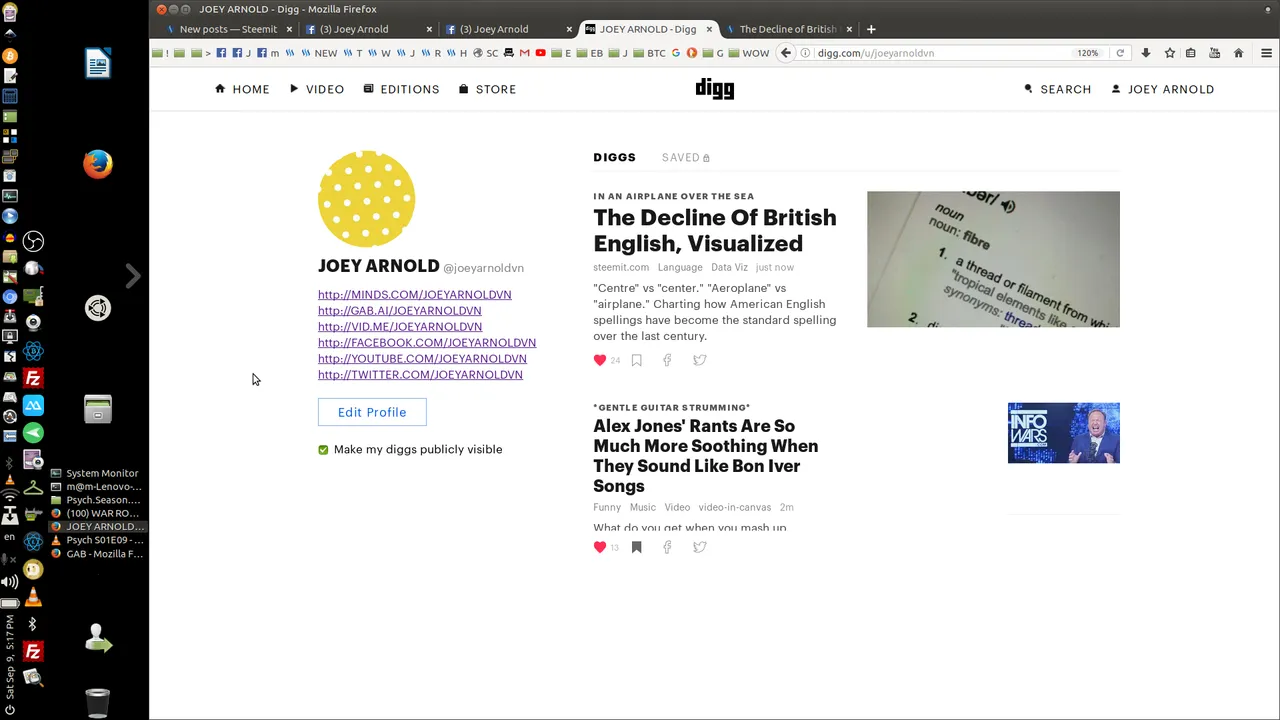The height and width of the screenshot is (720, 1280).
Task: Bookmark this page with the star icon
Action: (x=1169, y=53)
